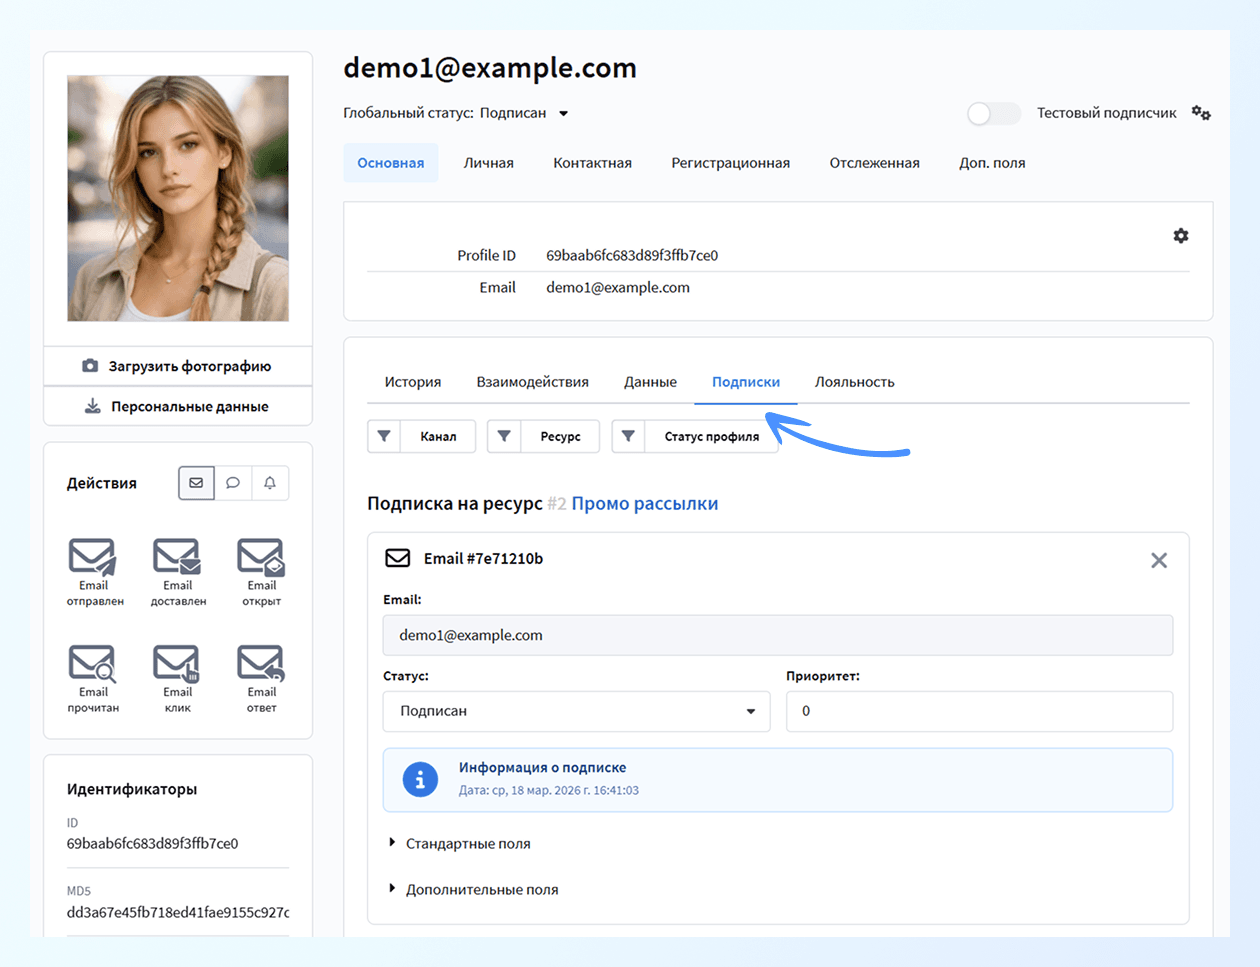Open the Глобальный статус dropdown

click(x=563, y=113)
